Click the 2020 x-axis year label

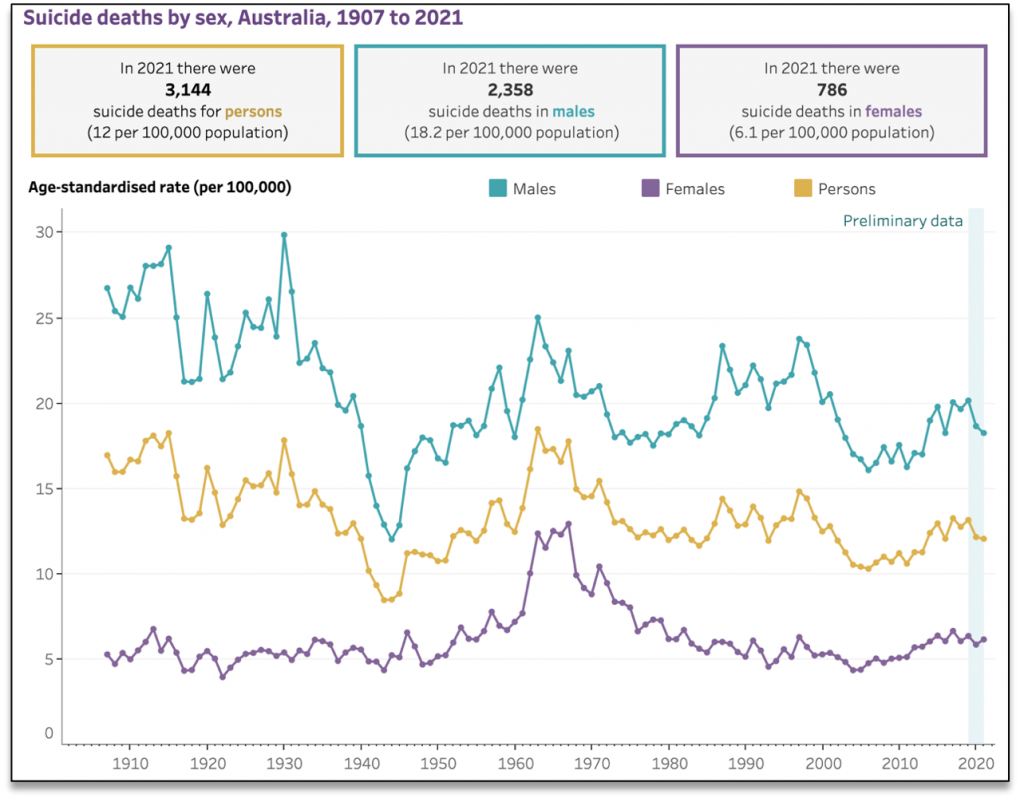(976, 763)
